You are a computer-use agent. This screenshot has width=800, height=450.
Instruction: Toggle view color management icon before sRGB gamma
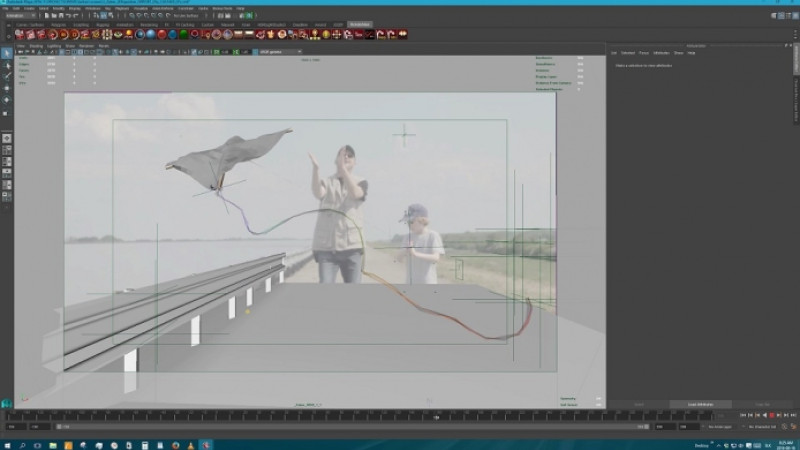pos(255,52)
